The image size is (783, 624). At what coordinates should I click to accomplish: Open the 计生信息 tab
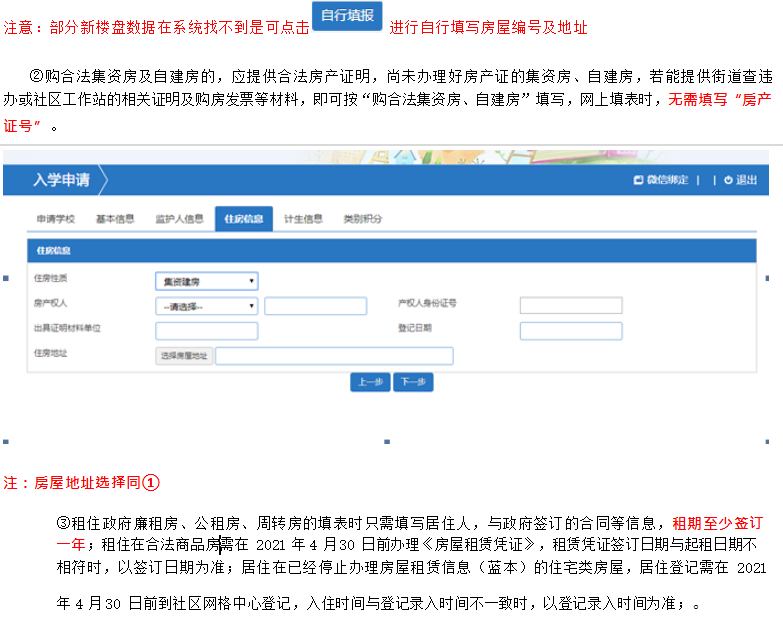[303, 219]
